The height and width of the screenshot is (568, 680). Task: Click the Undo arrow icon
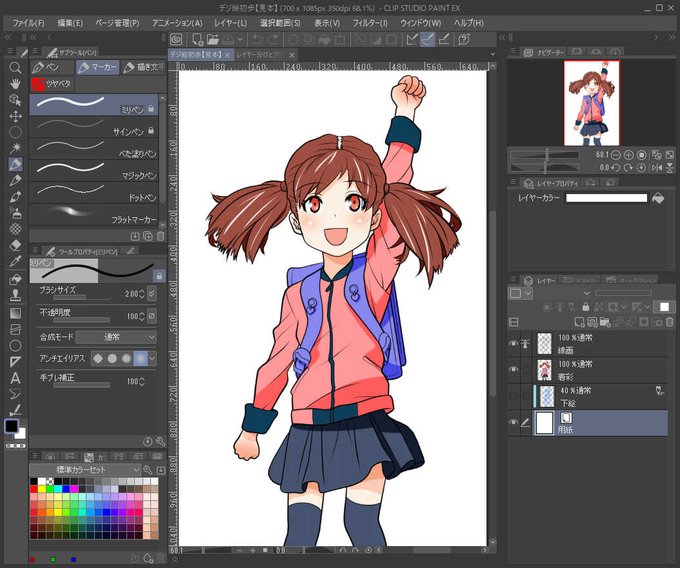pos(258,39)
